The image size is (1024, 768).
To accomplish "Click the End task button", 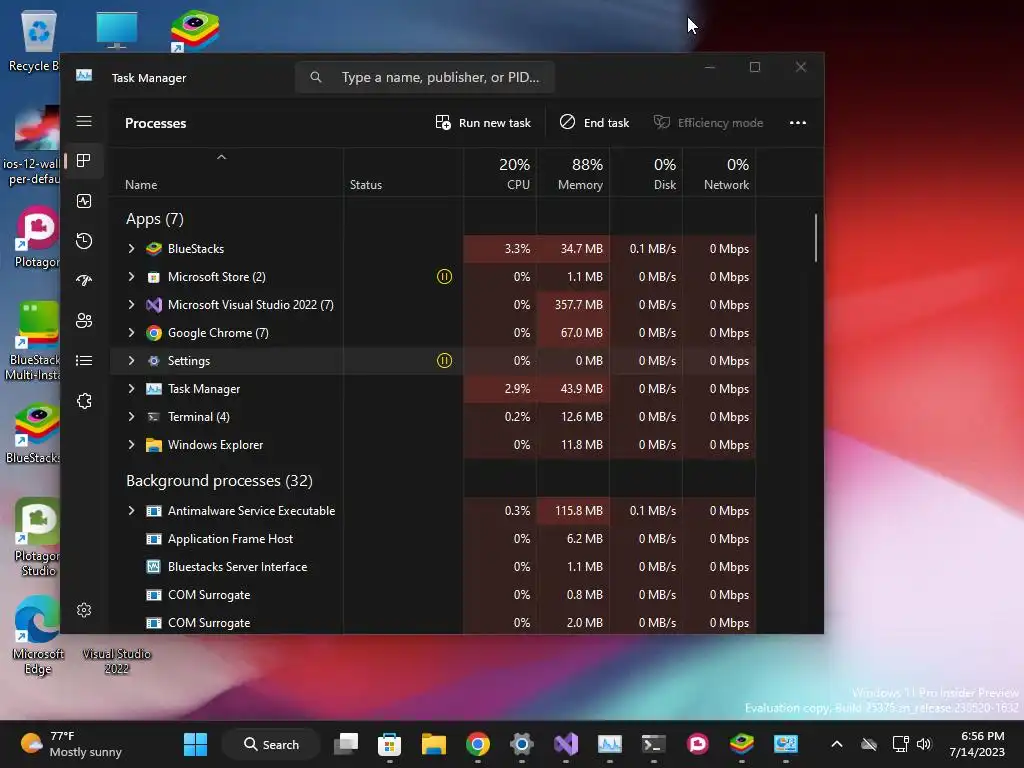I will 594,123.
